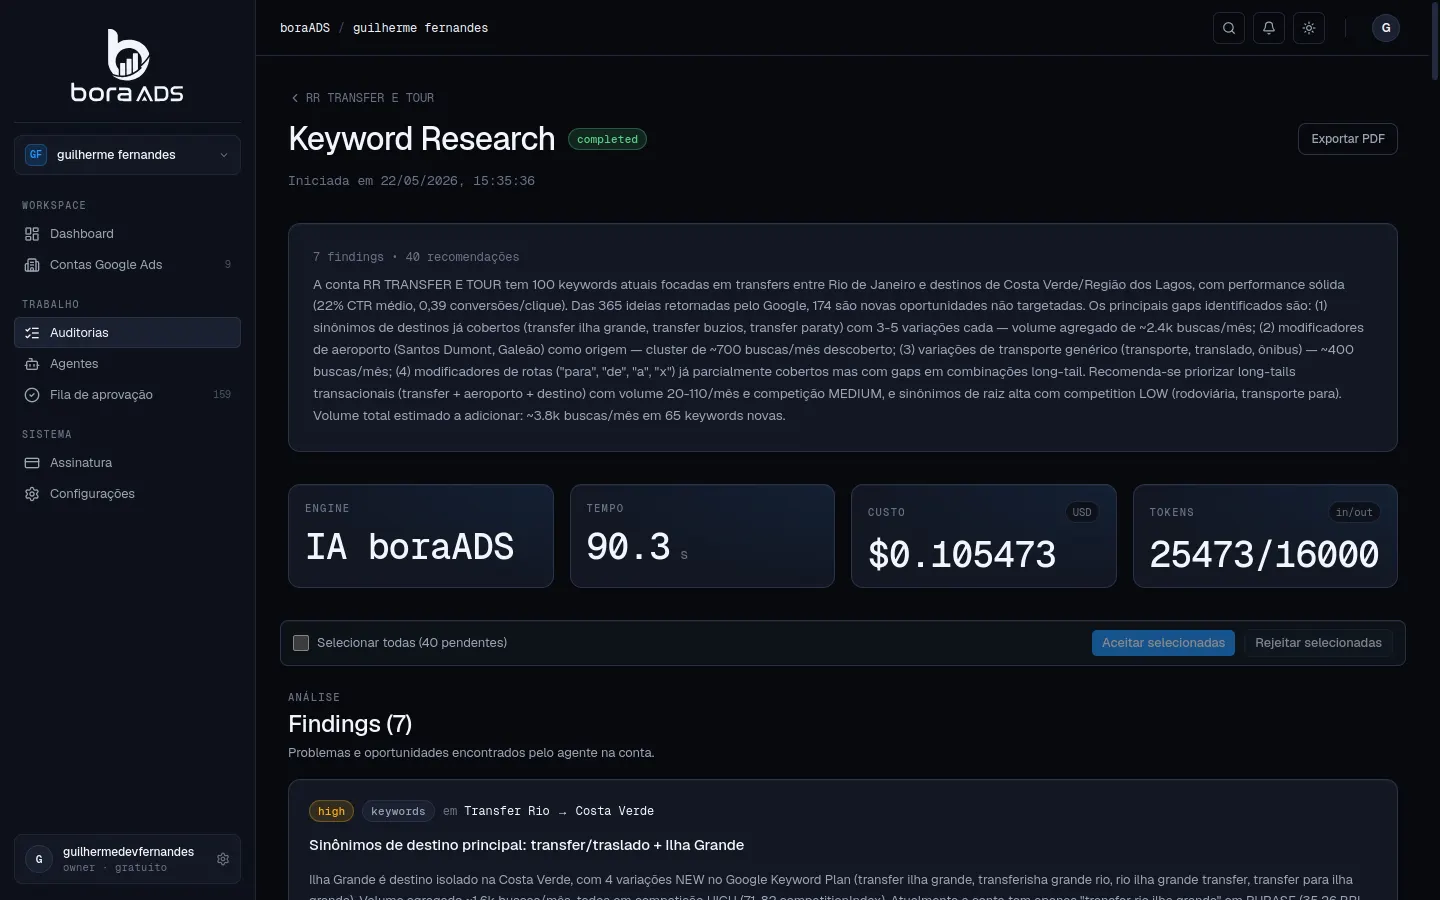Click the GF workspace badge
Image resolution: width=1440 pixels, height=900 pixels.
[x=36, y=155]
